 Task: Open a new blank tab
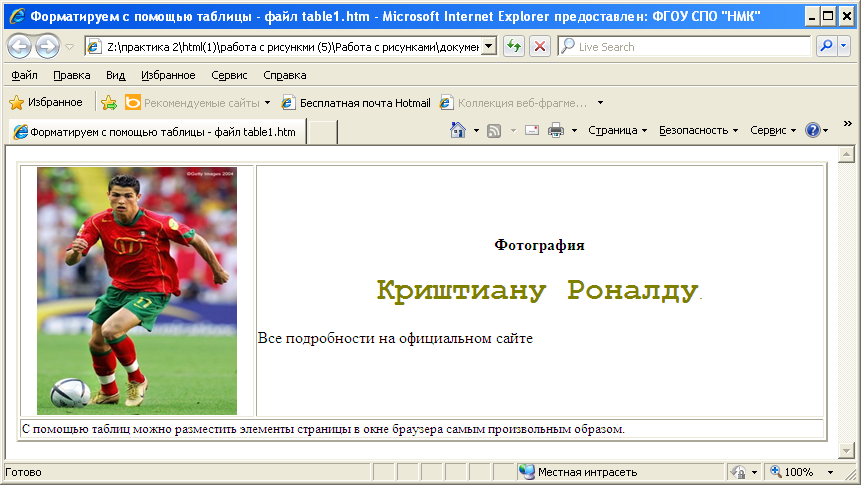point(322,132)
